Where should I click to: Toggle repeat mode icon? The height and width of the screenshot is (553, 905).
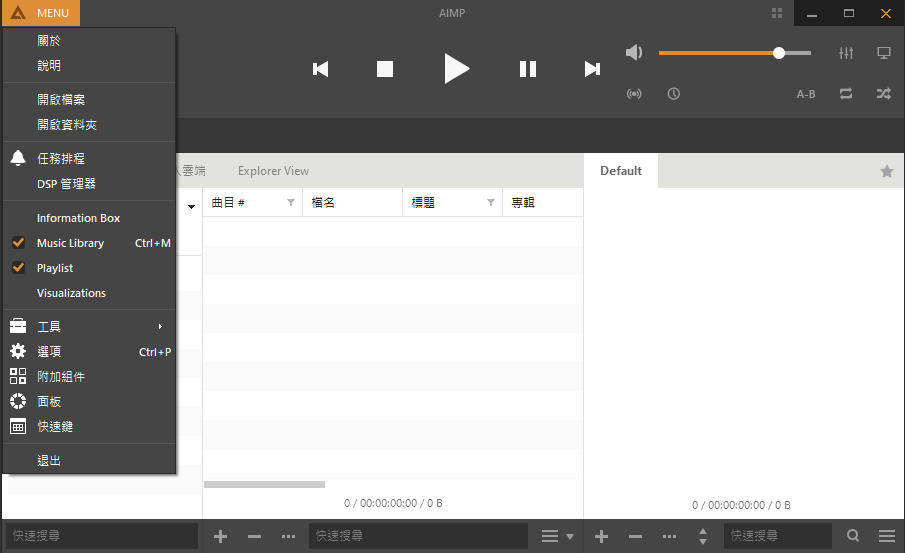(x=846, y=94)
